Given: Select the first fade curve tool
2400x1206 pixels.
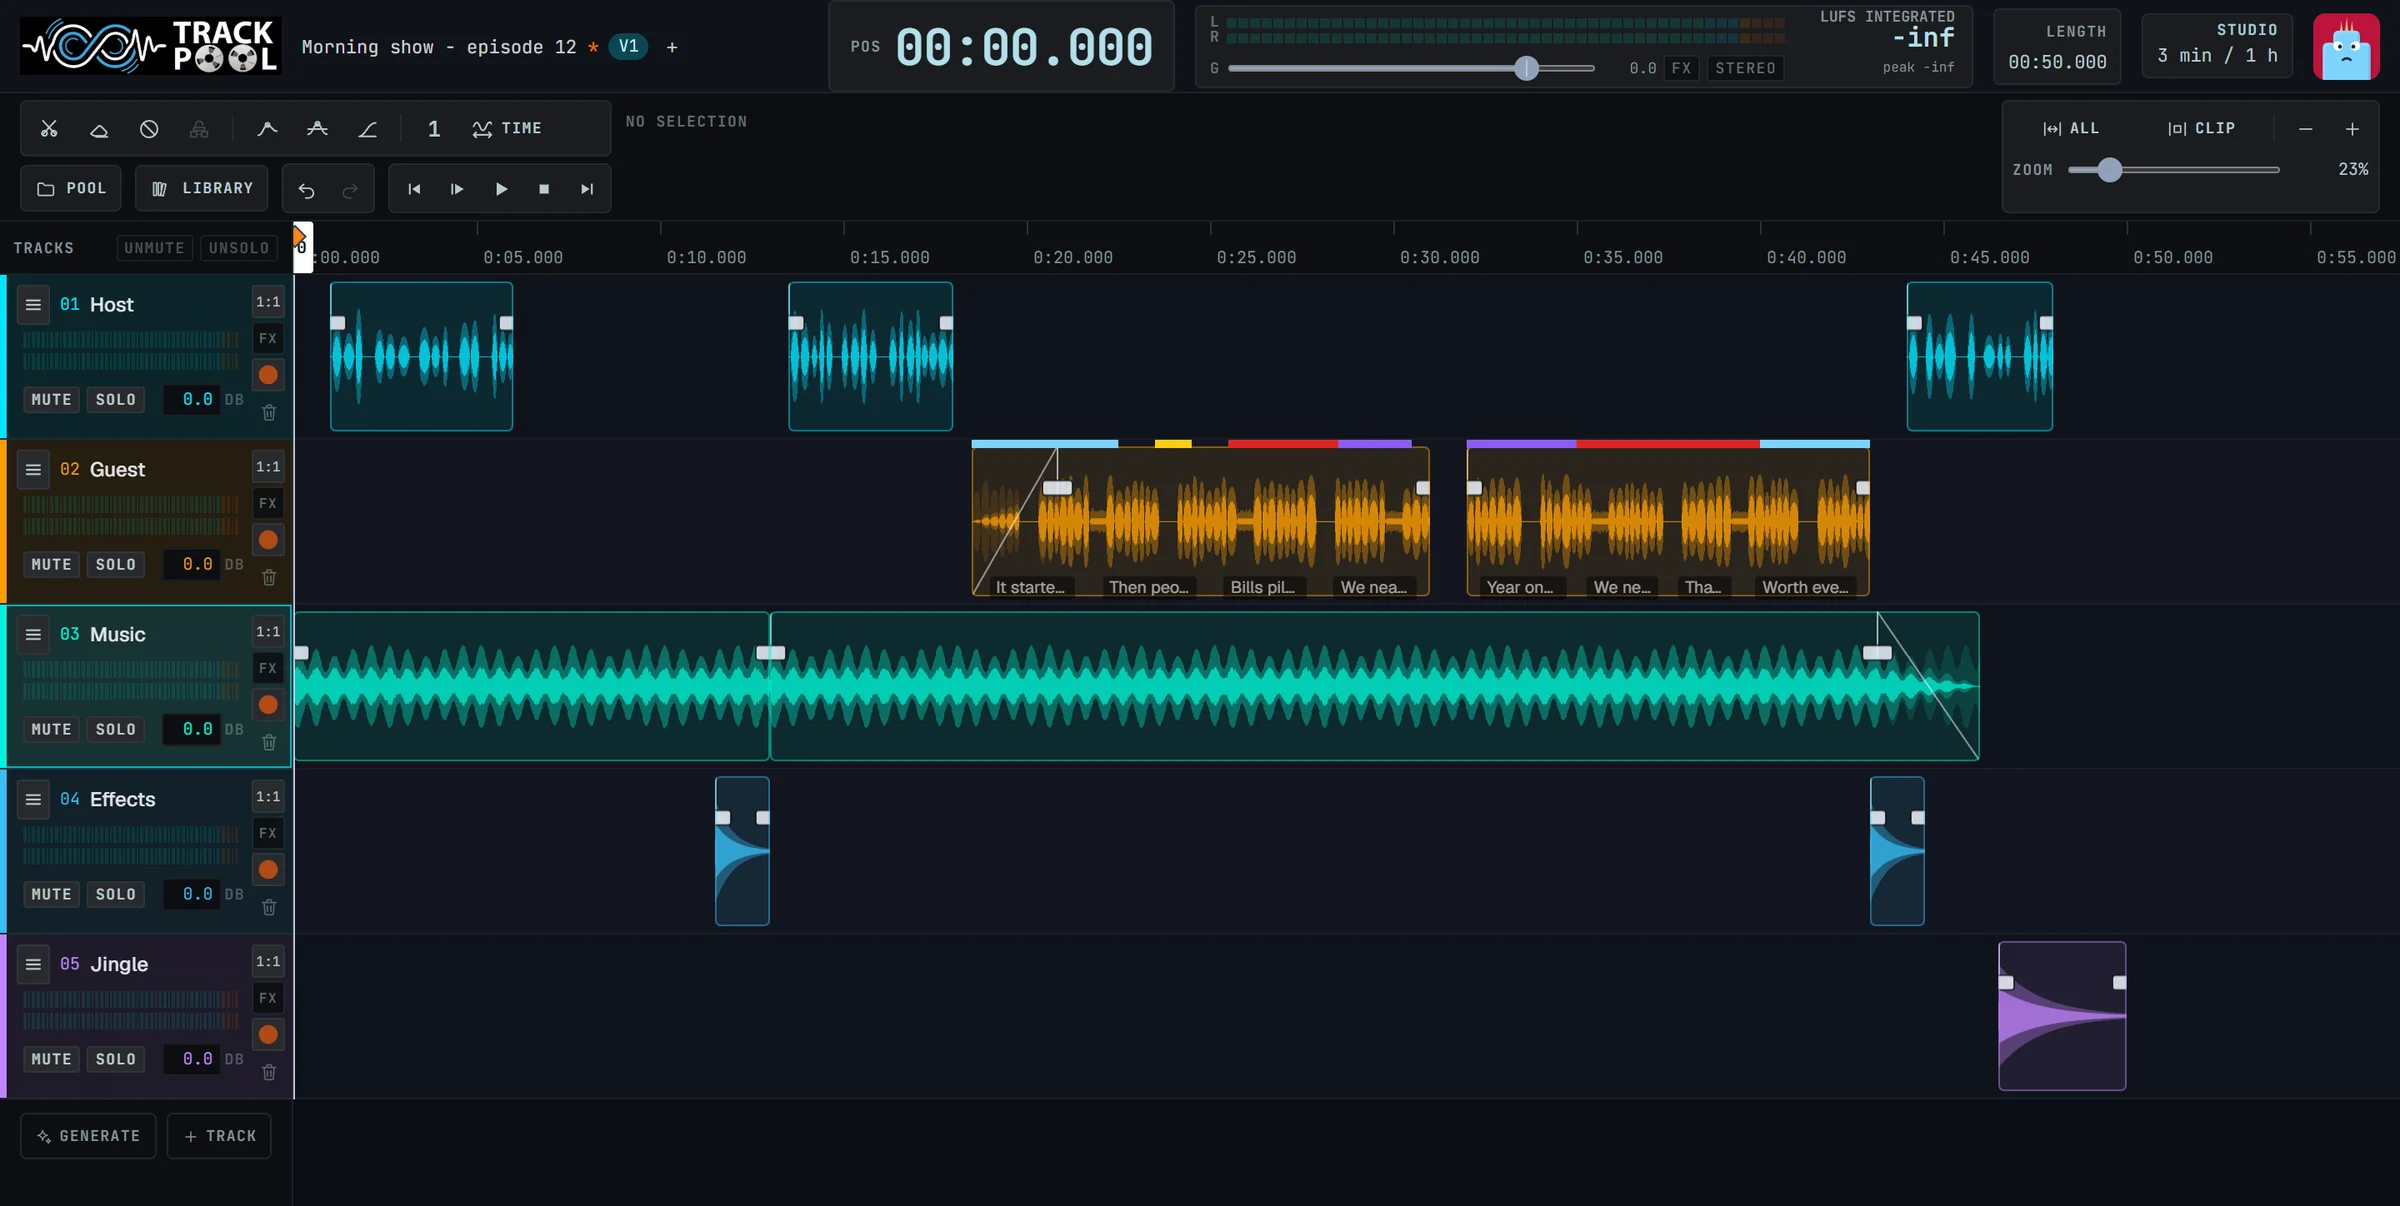Looking at the screenshot, I should [x=267, y=129].
